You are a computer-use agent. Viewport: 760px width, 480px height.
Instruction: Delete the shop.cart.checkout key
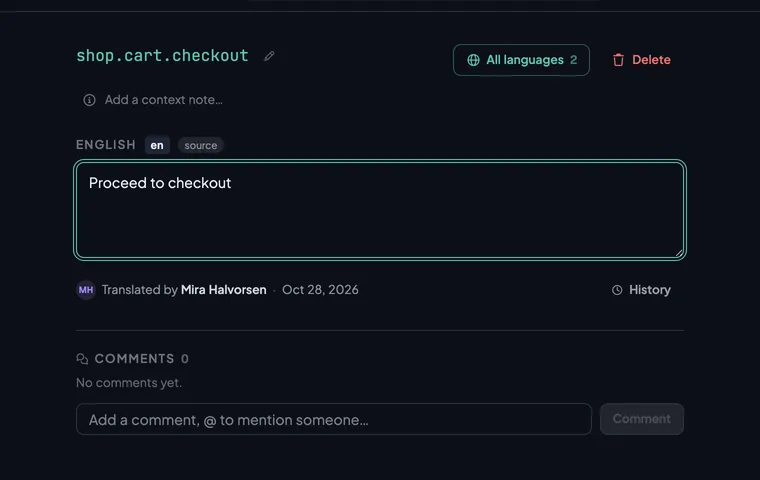[x=641, y=60]
